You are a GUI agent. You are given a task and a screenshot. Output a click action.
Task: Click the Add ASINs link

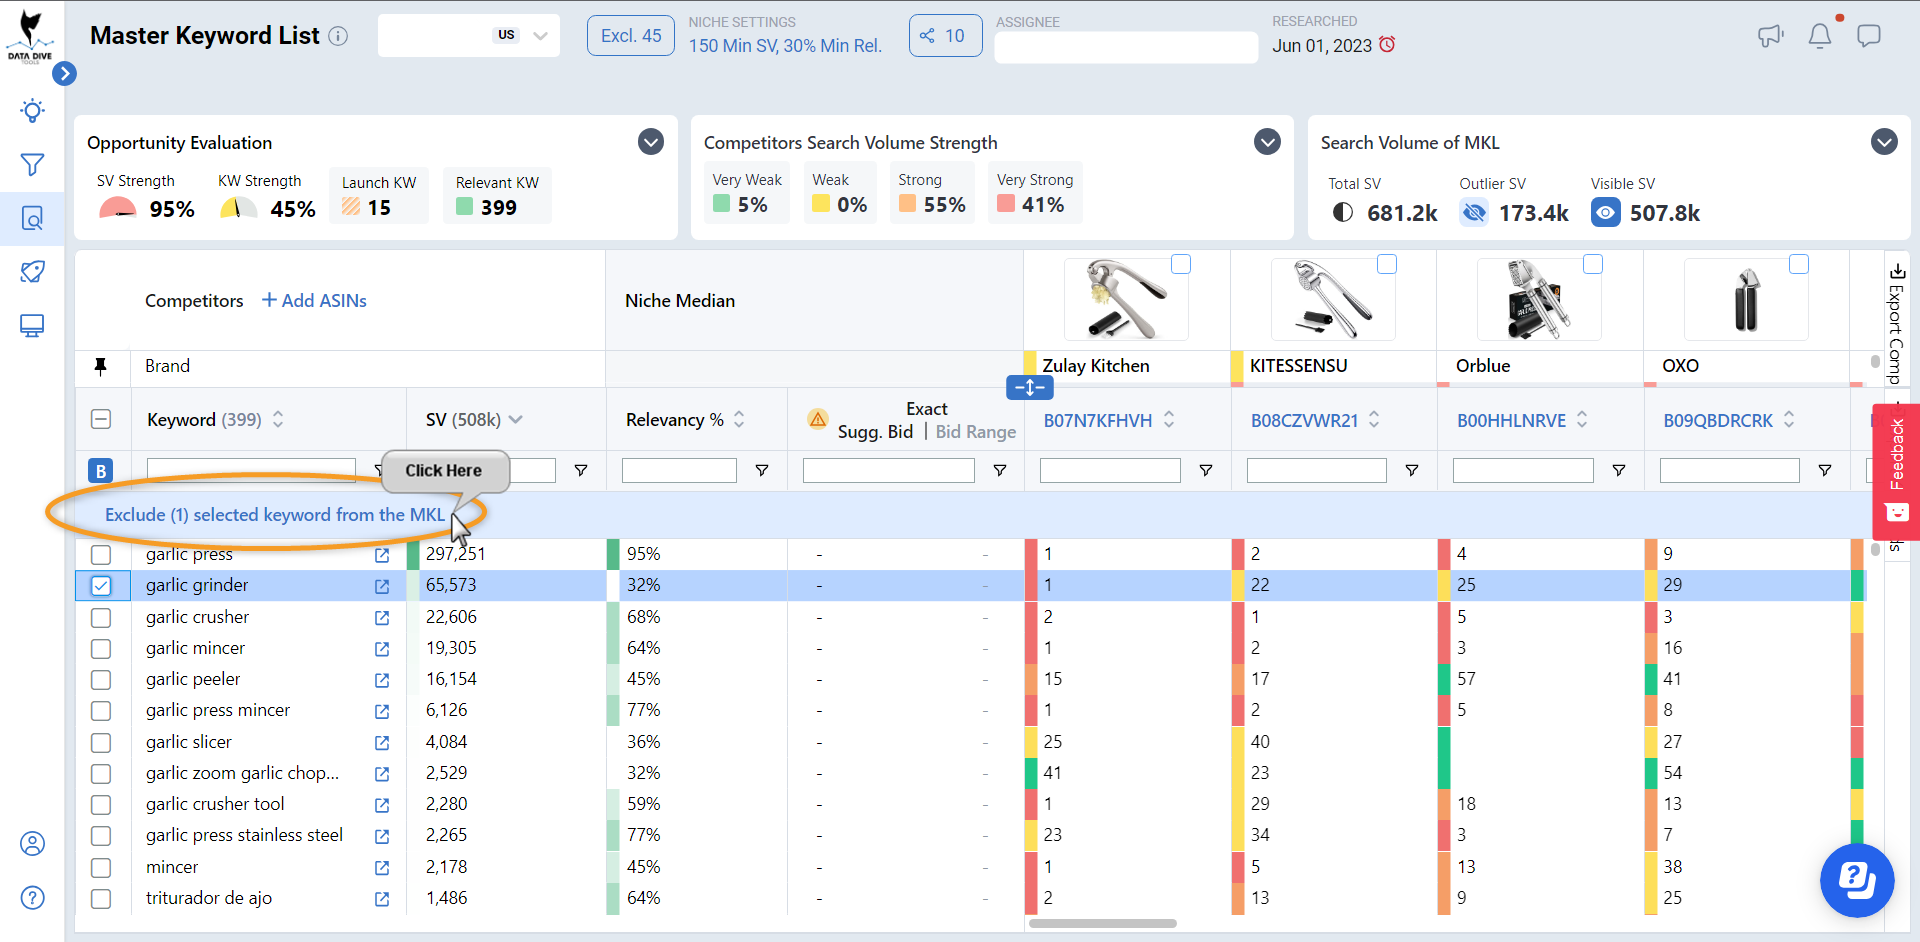pyautogui.click(x=314, y=301)
